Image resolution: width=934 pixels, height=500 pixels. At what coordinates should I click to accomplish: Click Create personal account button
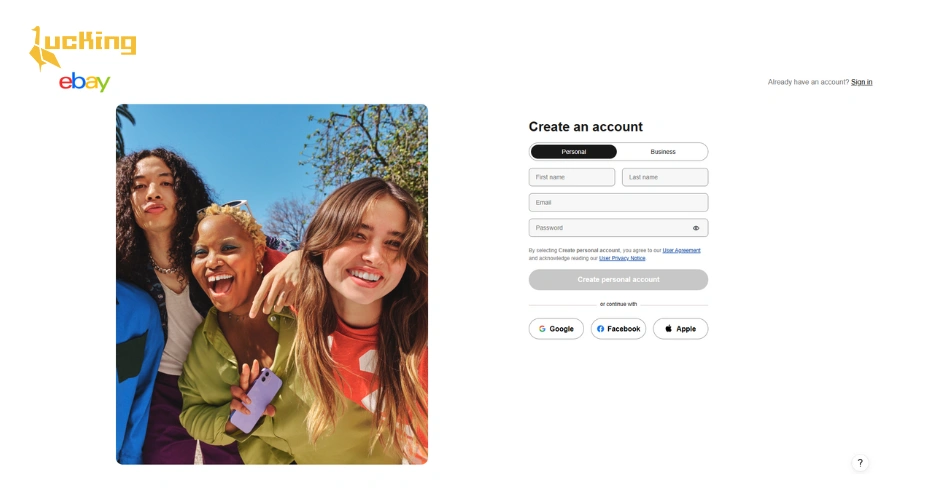click(618, 279)
